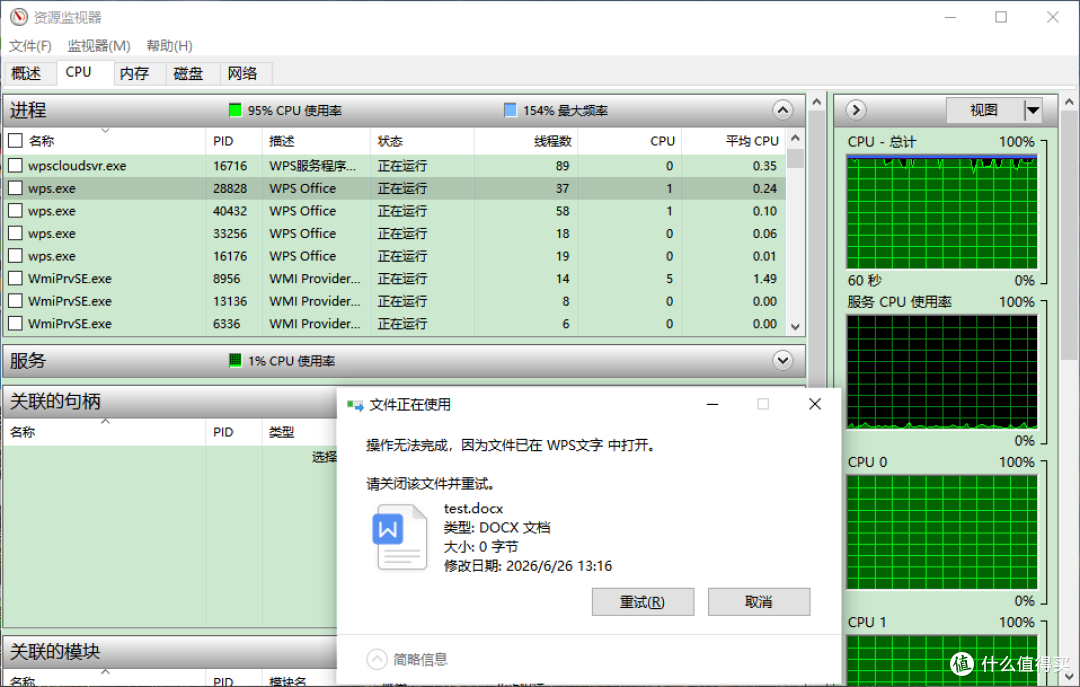
Task: Sort processes by the 平均 CPU column header
Action: (734, 141)
